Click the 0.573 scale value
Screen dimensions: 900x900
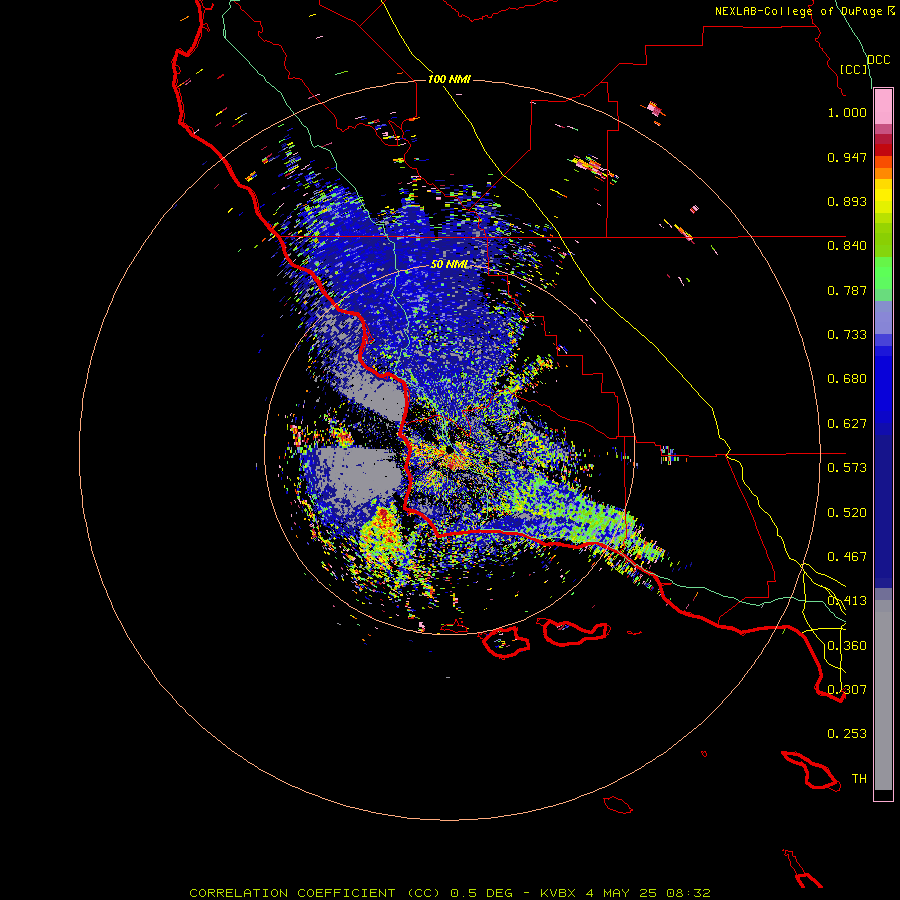point(847,468)
